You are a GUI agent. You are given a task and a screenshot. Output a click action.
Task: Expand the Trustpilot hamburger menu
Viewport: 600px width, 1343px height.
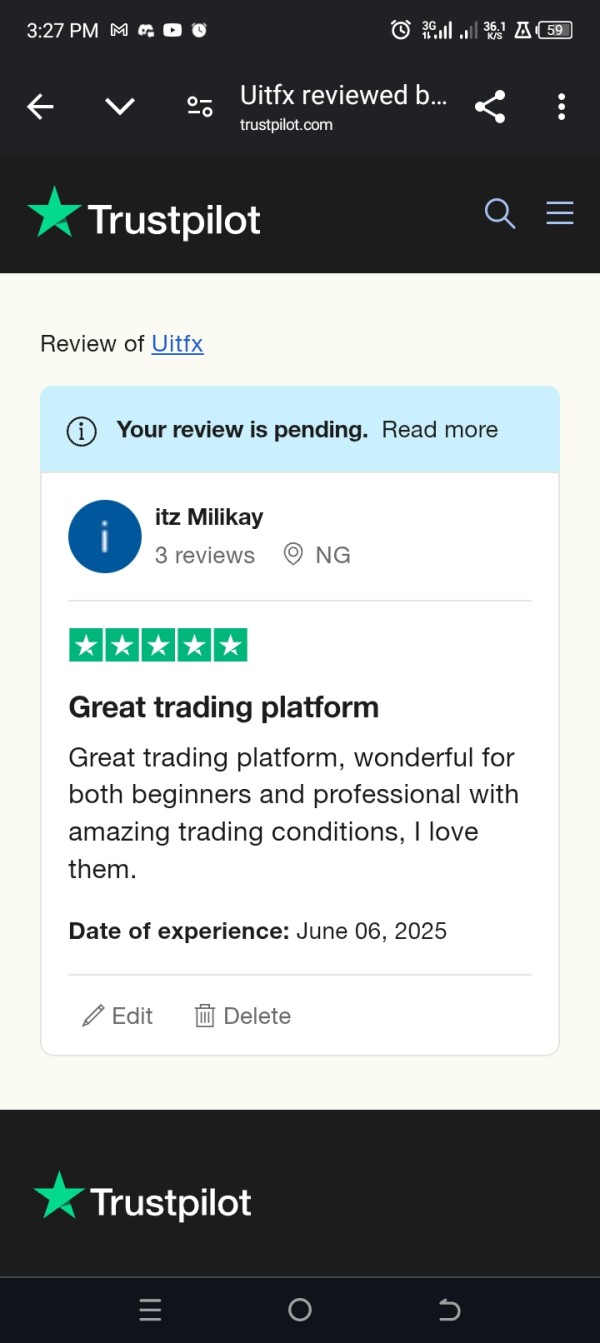(x=560, y=213)
